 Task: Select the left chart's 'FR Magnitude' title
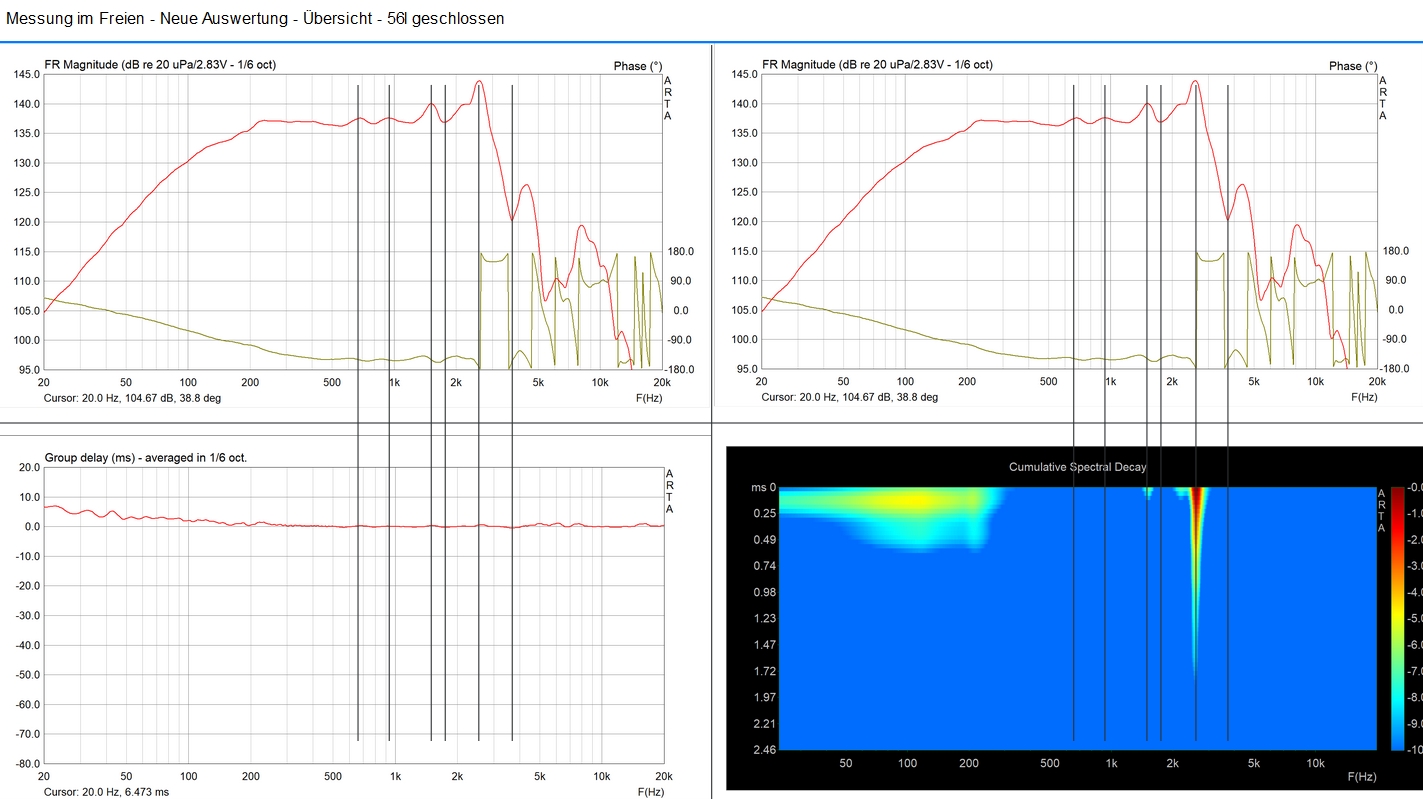coord(160,65)
